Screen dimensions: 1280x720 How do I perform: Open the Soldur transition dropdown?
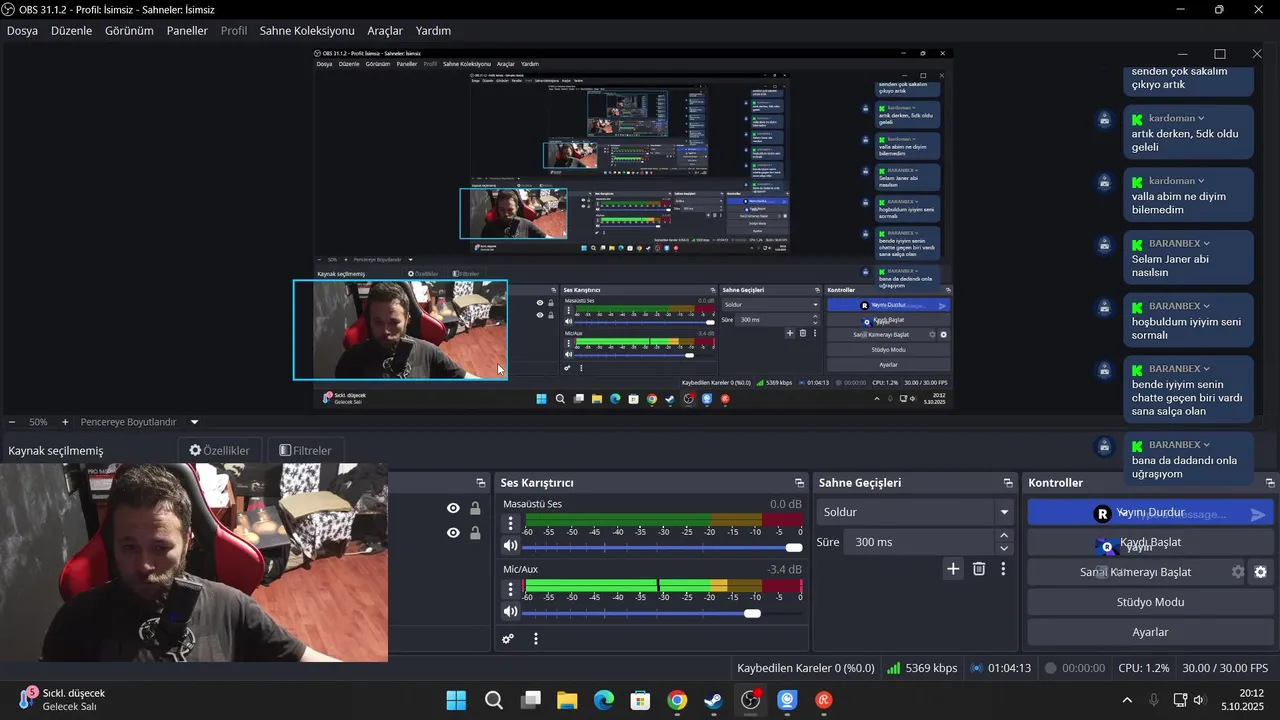(x=915, y=512)
